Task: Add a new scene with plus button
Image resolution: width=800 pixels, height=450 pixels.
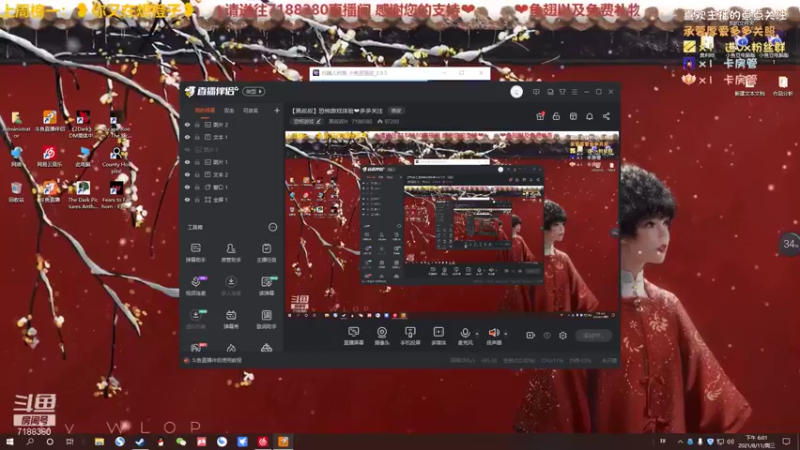Action: (277, 111)
